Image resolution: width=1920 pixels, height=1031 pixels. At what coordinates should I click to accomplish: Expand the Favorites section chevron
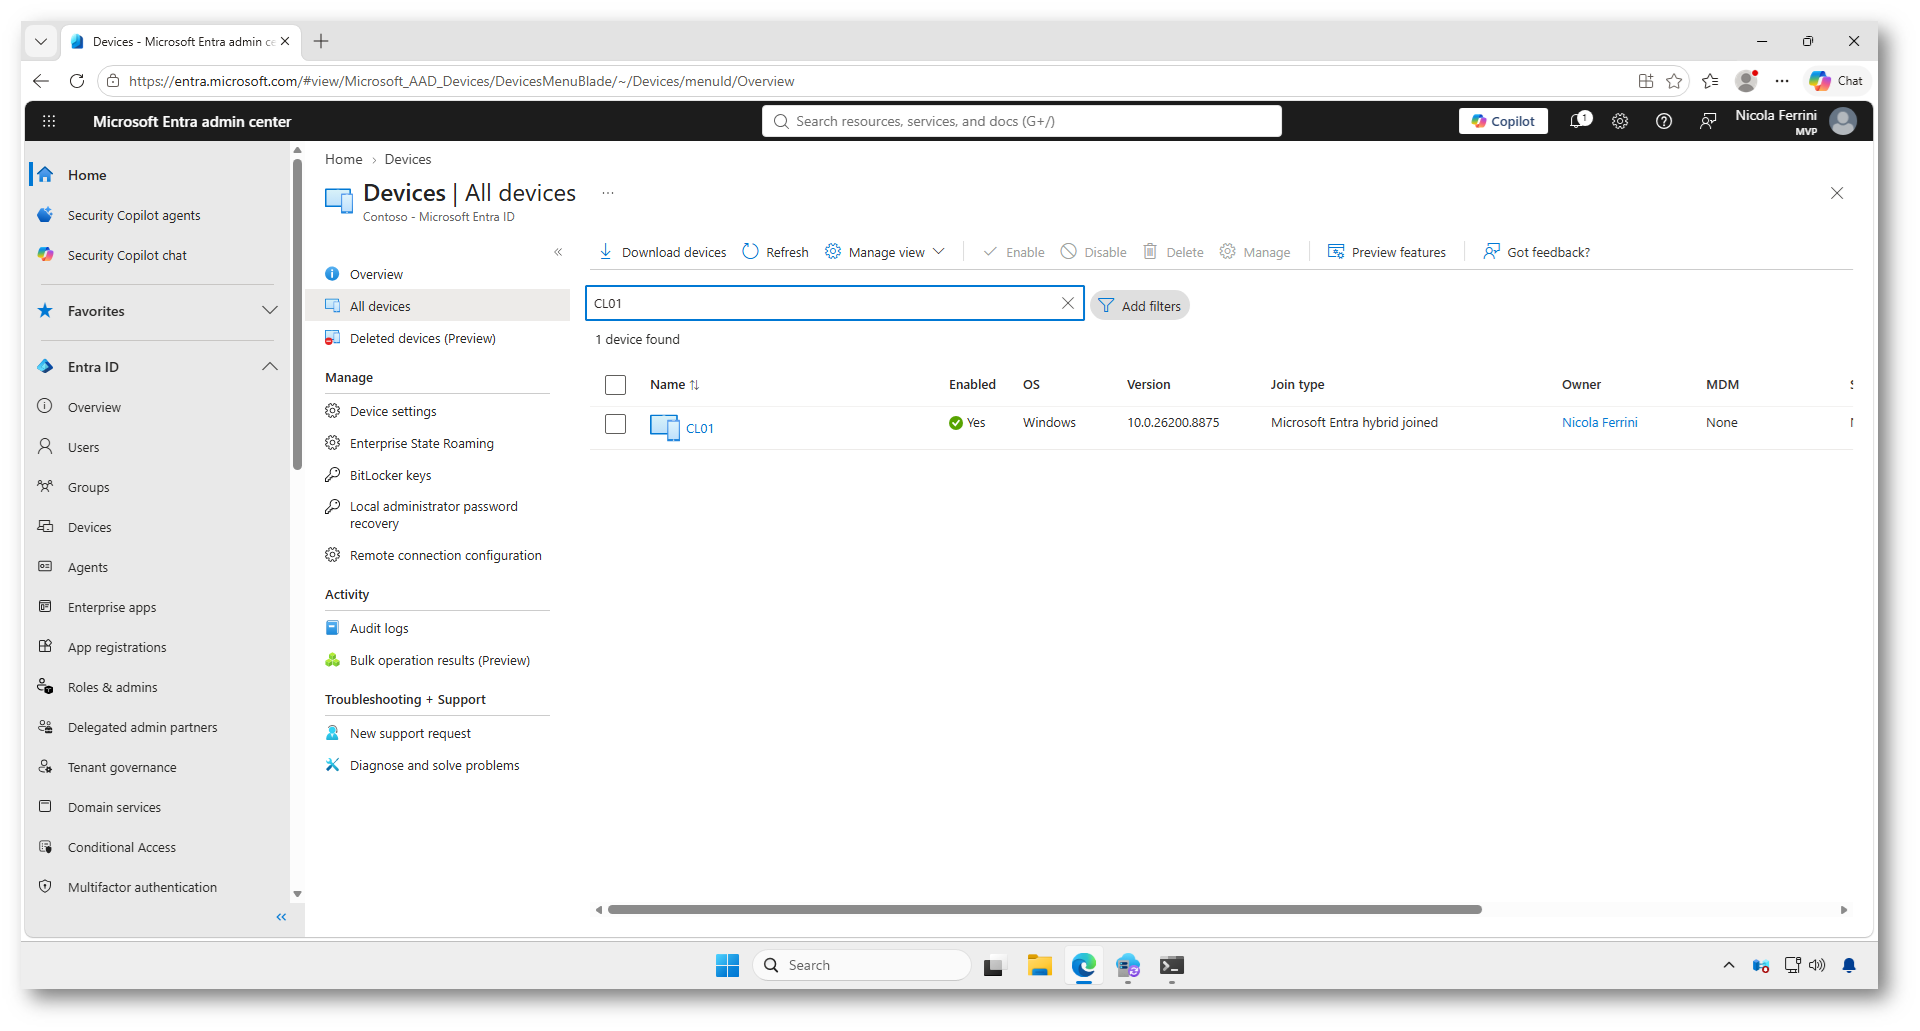pyautogui.click(x=269, y=311)
